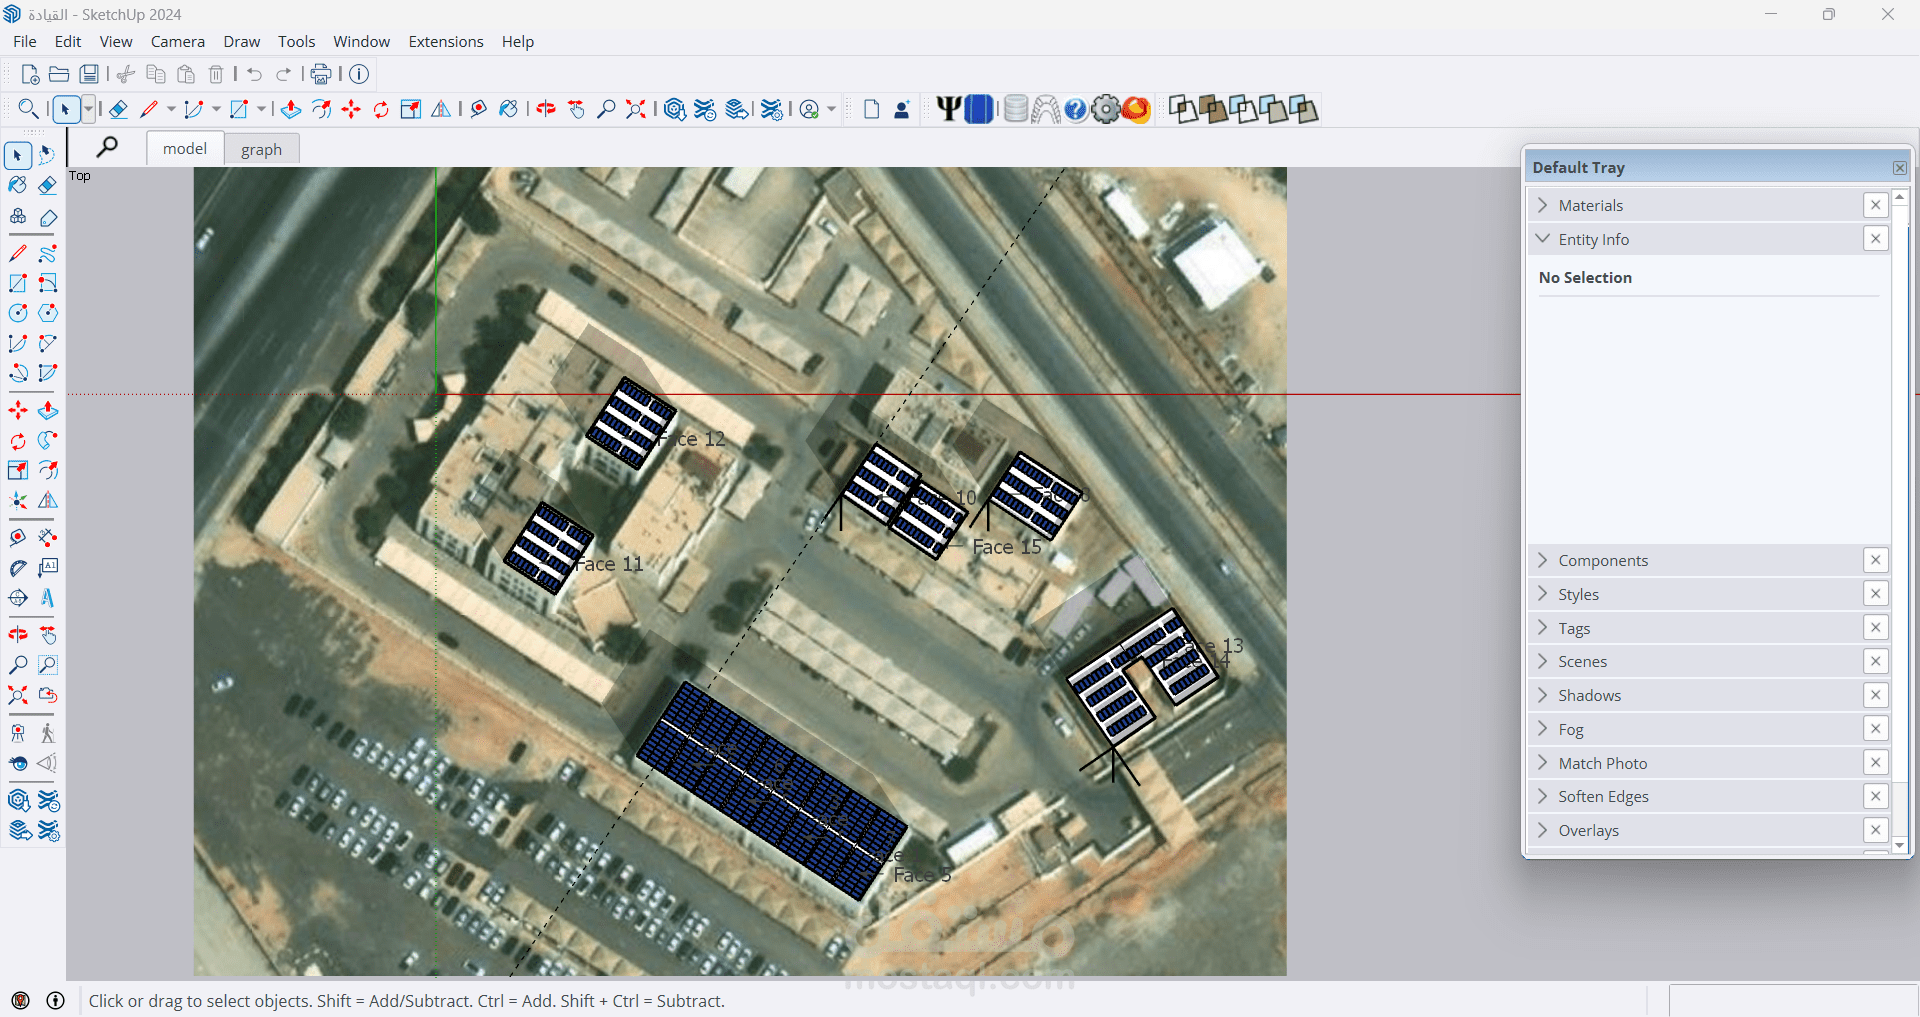
Task: Activate the Freehand drawing tool
Action: [x=48, y=253]
